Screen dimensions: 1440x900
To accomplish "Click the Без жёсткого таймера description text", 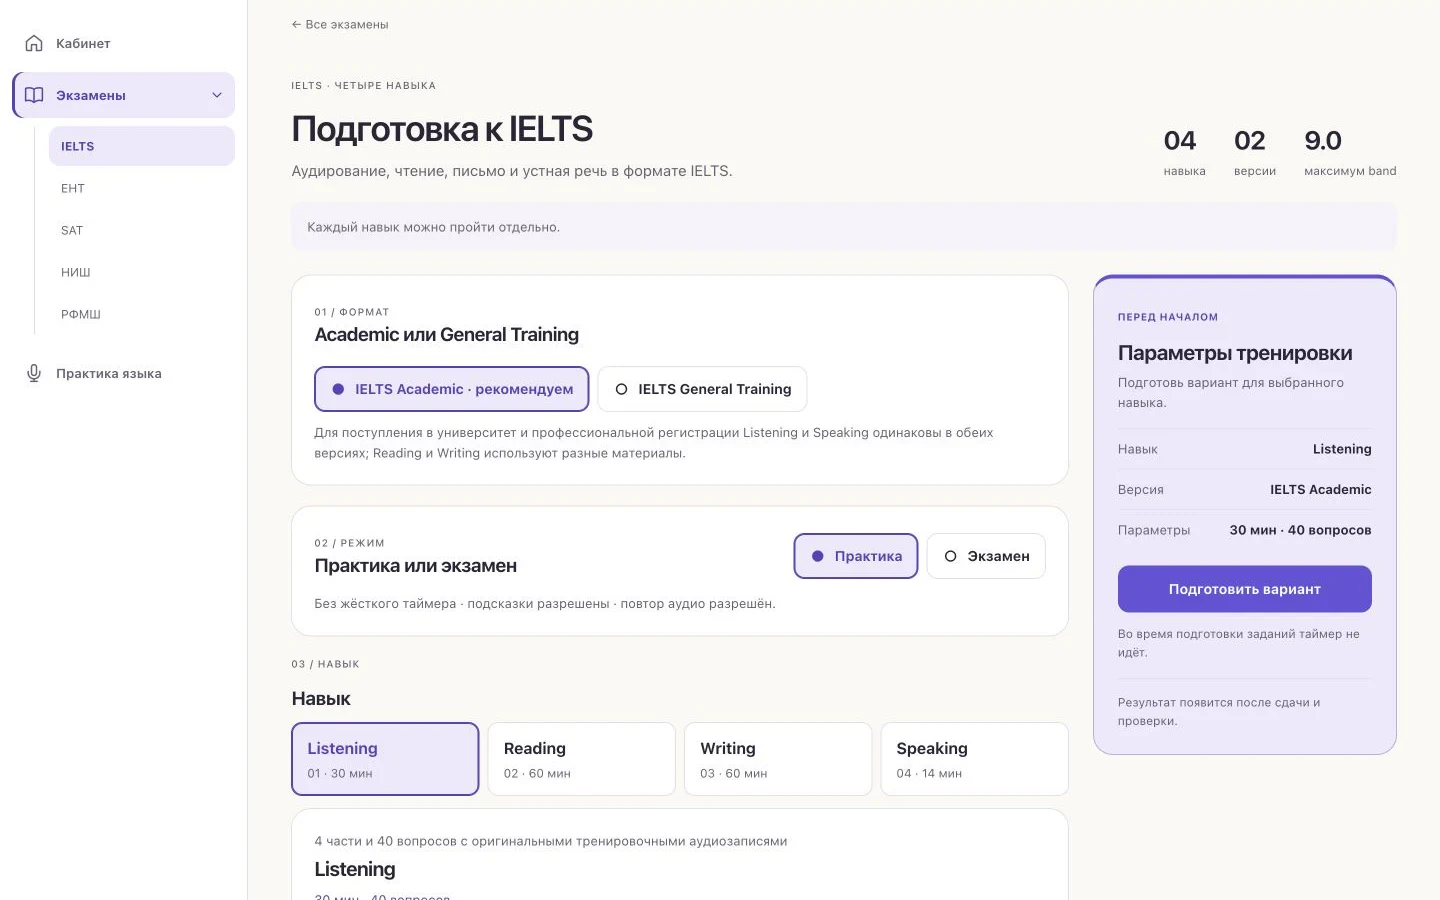I will (545, 604).
